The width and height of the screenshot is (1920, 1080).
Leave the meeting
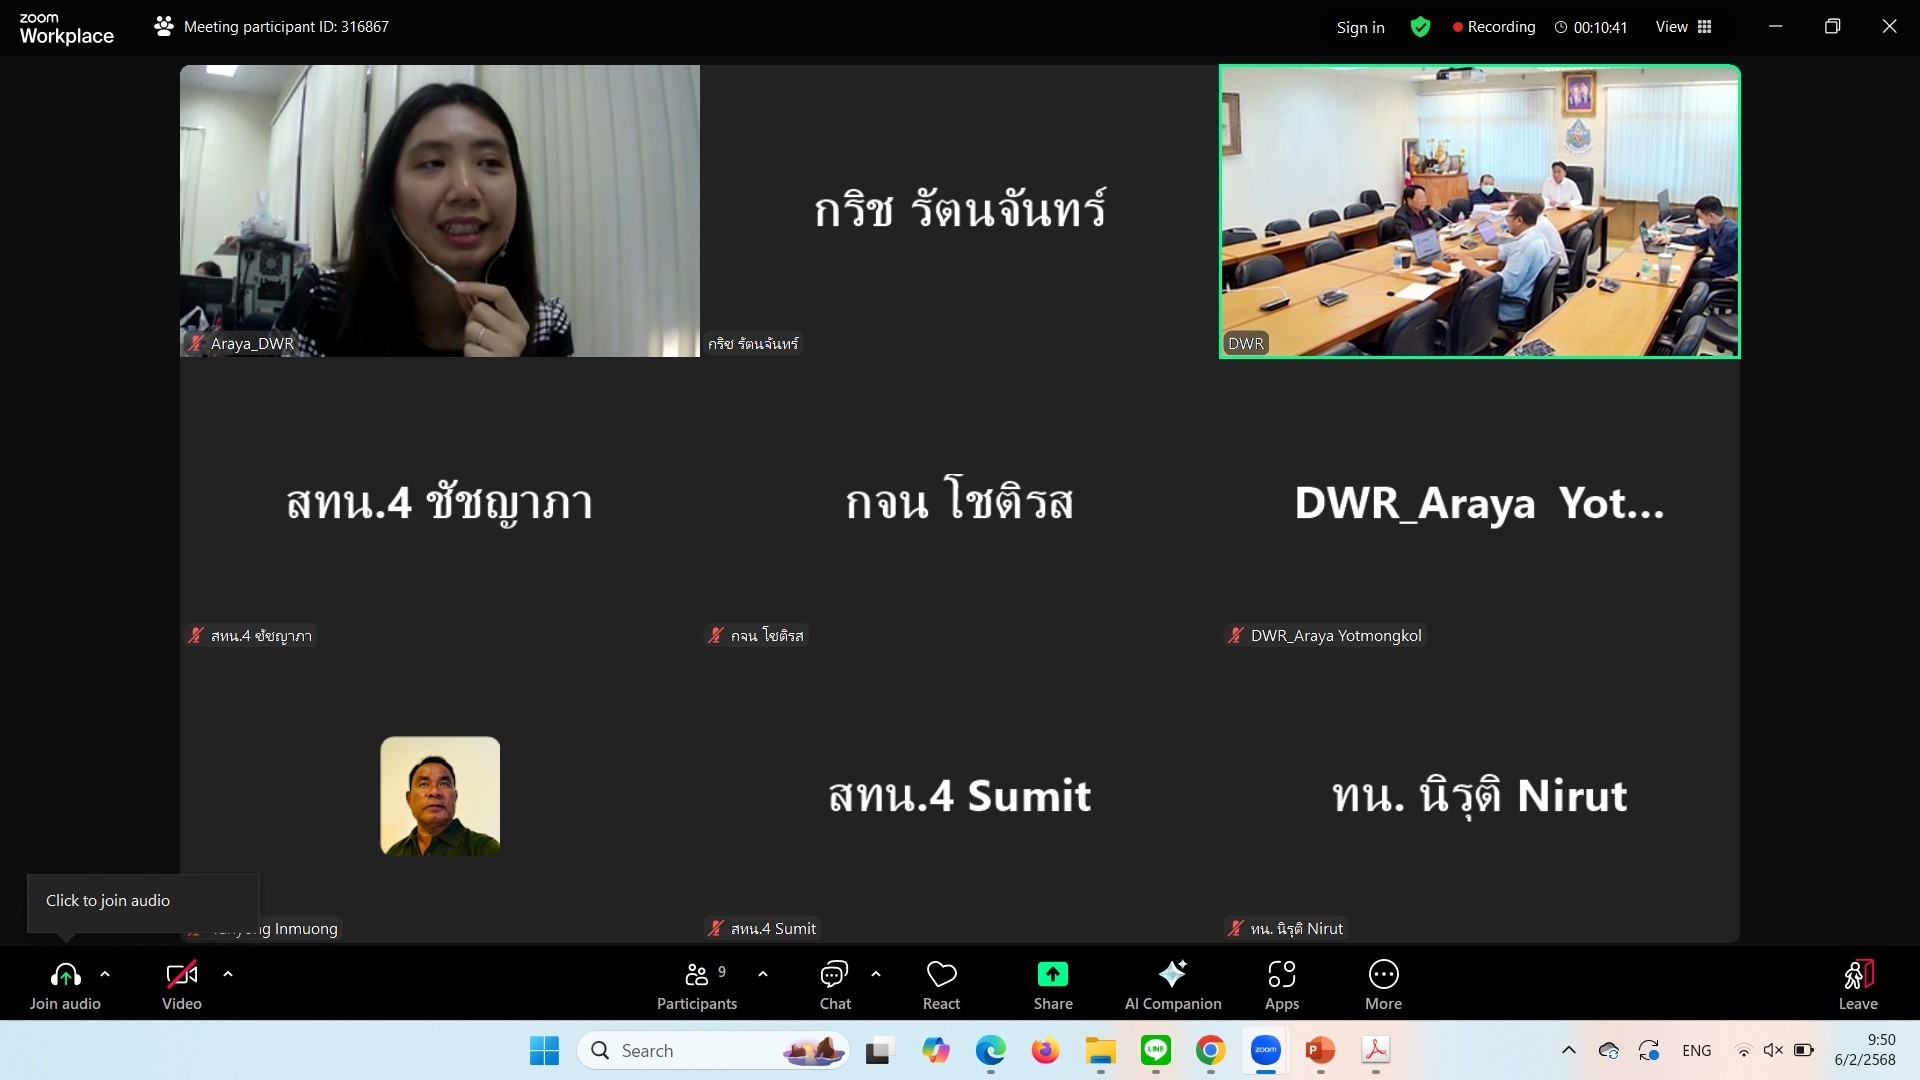coord(1857,985)
